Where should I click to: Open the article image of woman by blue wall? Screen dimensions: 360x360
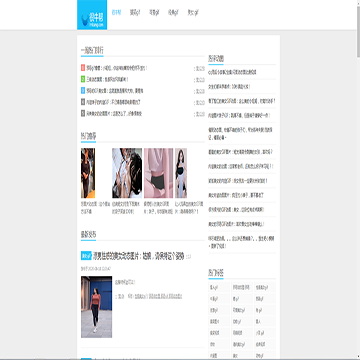96,307
